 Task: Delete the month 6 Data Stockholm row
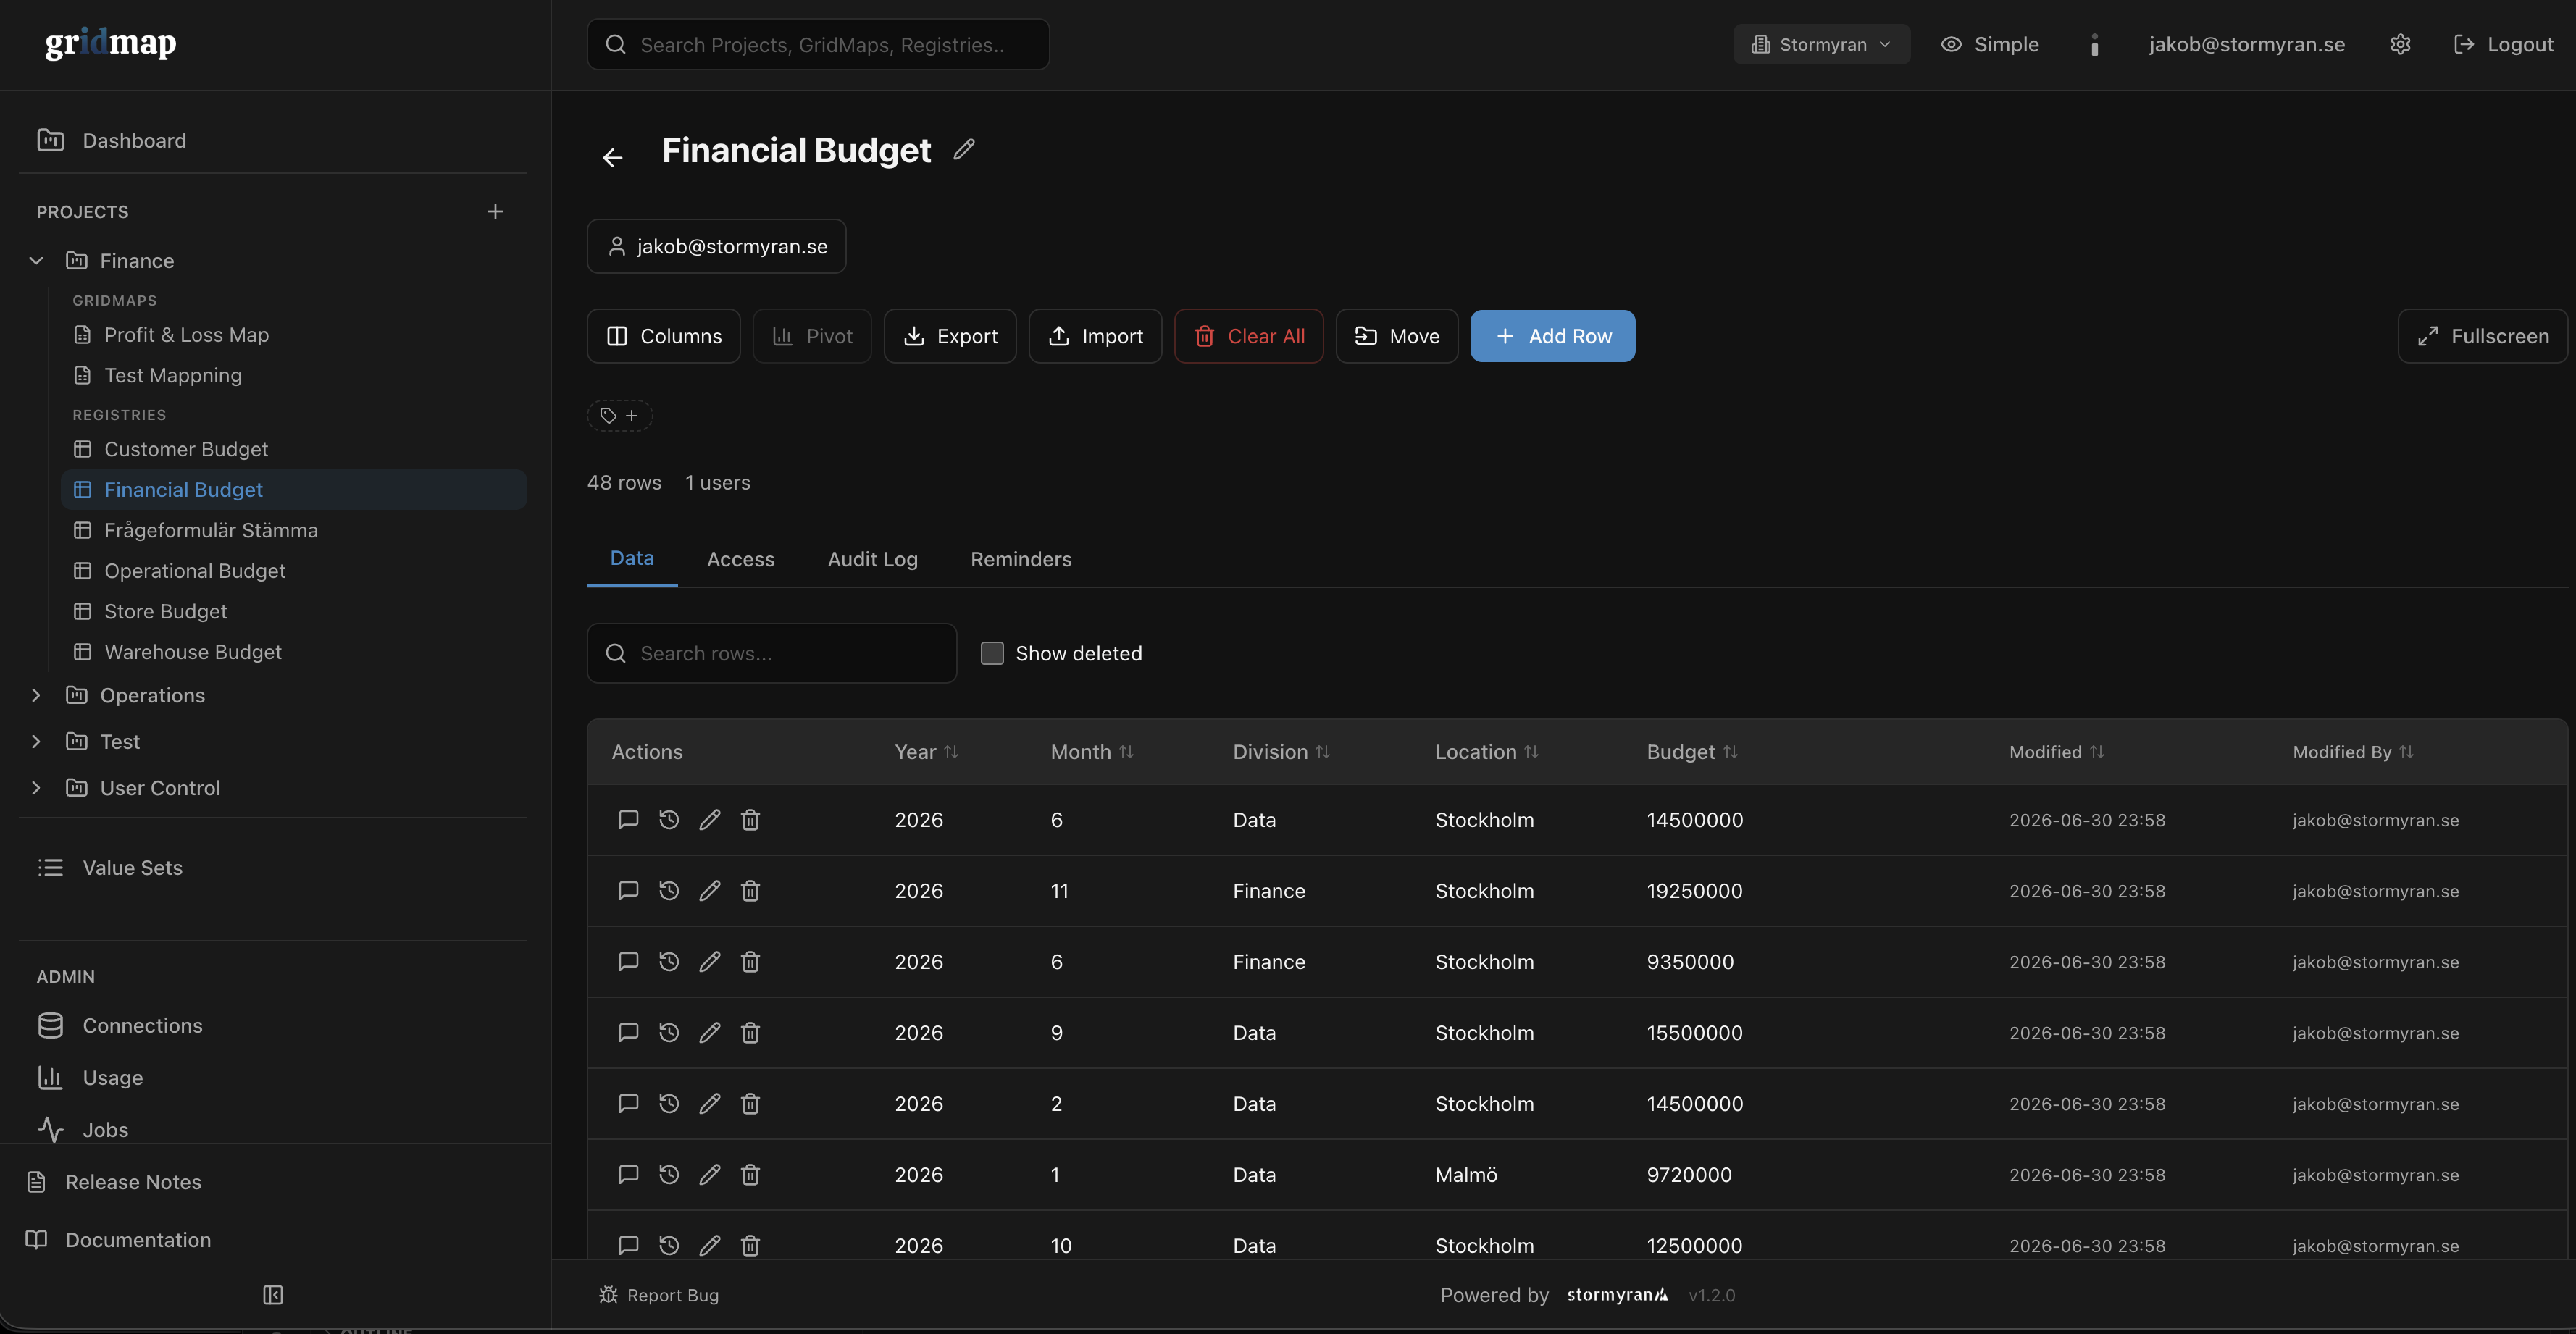[750, 820]
